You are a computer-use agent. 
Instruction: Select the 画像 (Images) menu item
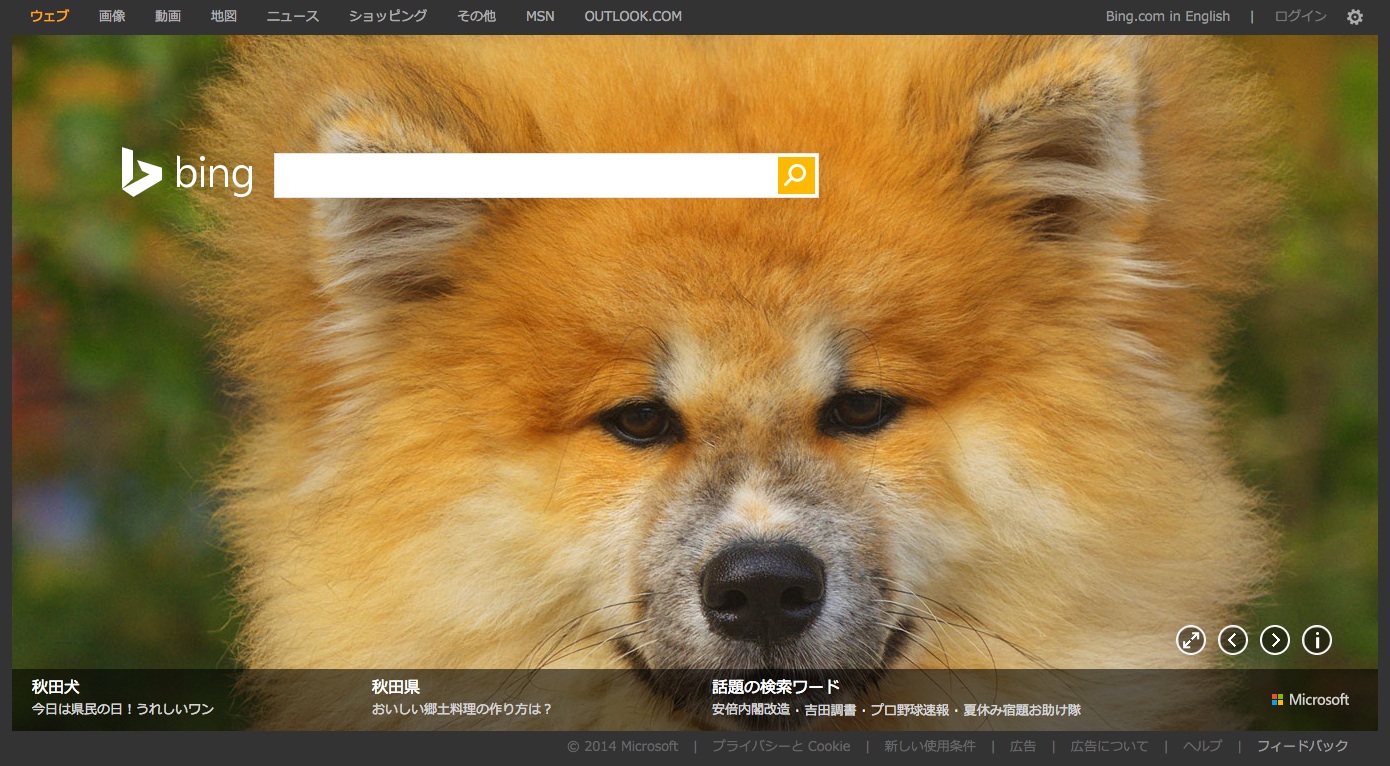(x=112, y=16)
